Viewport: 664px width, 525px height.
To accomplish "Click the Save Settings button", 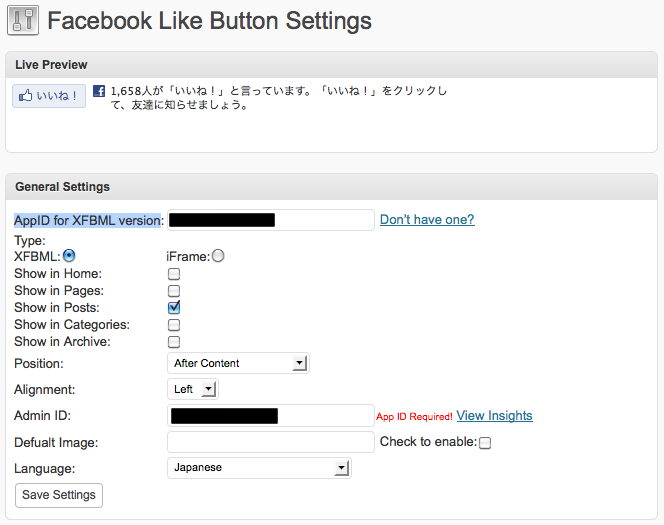I will 59,495.
